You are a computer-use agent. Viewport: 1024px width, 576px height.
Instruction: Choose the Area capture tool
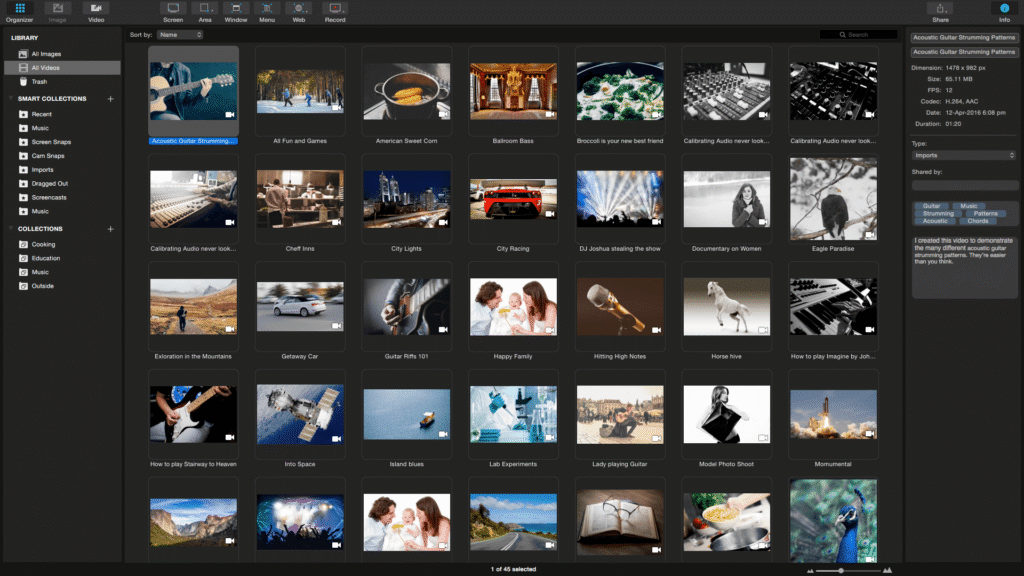[205, 11]
